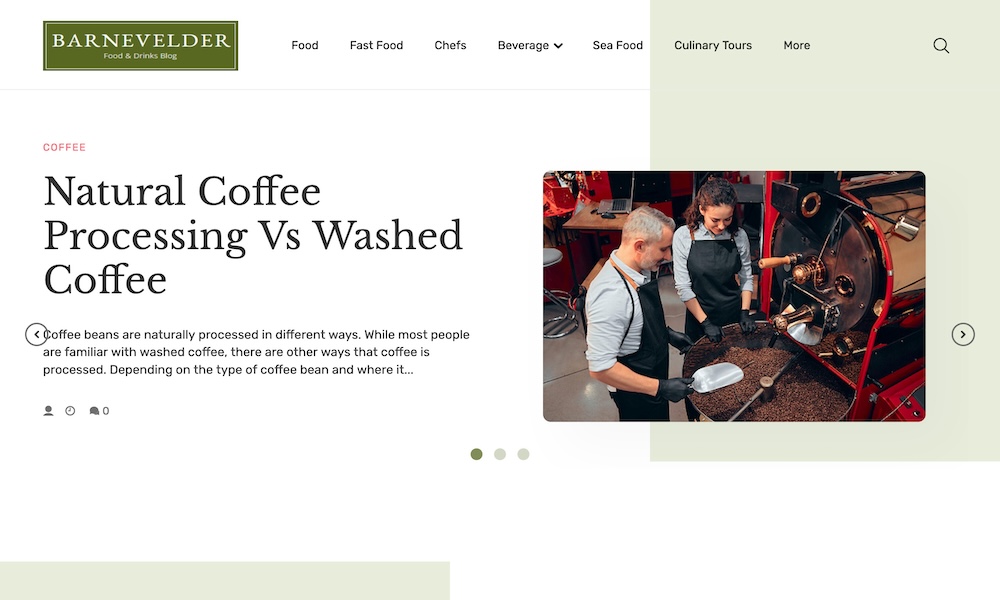The image size is (1000, 600).
Task: Click the clock date icon
Action: pyautogui.click(x=70, y=411)
